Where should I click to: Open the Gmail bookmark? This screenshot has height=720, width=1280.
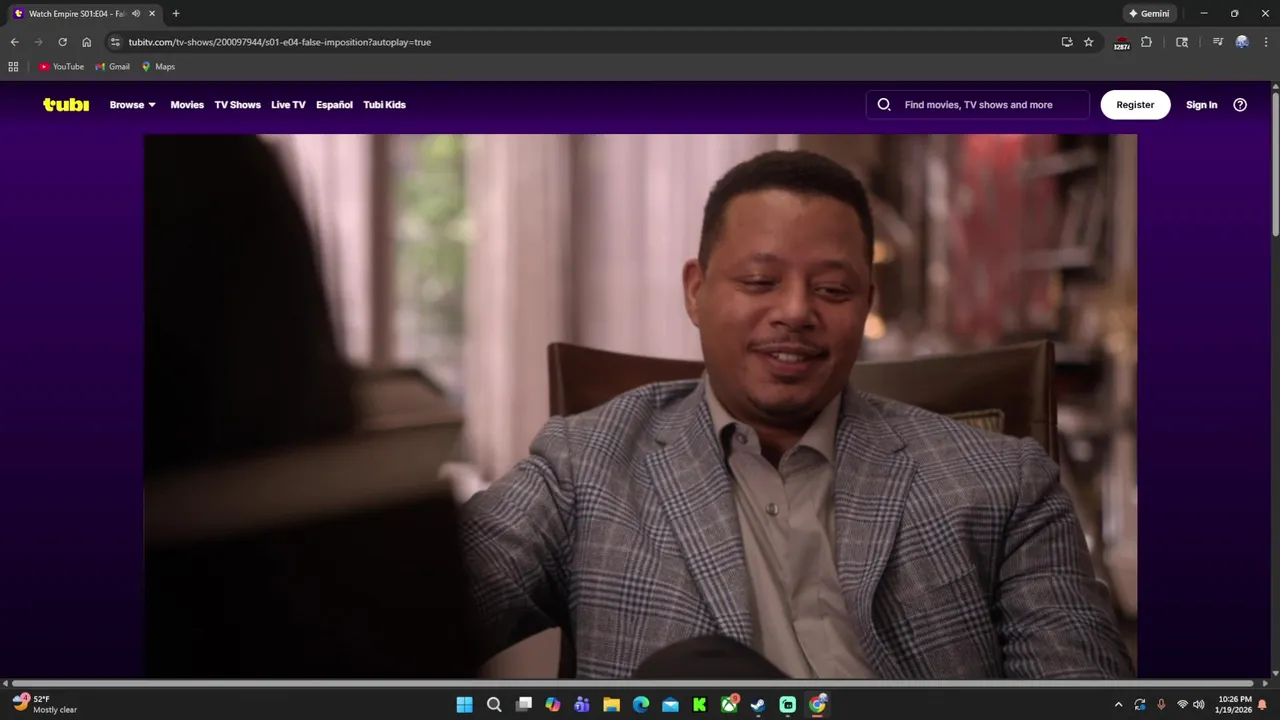pos(112,67)
